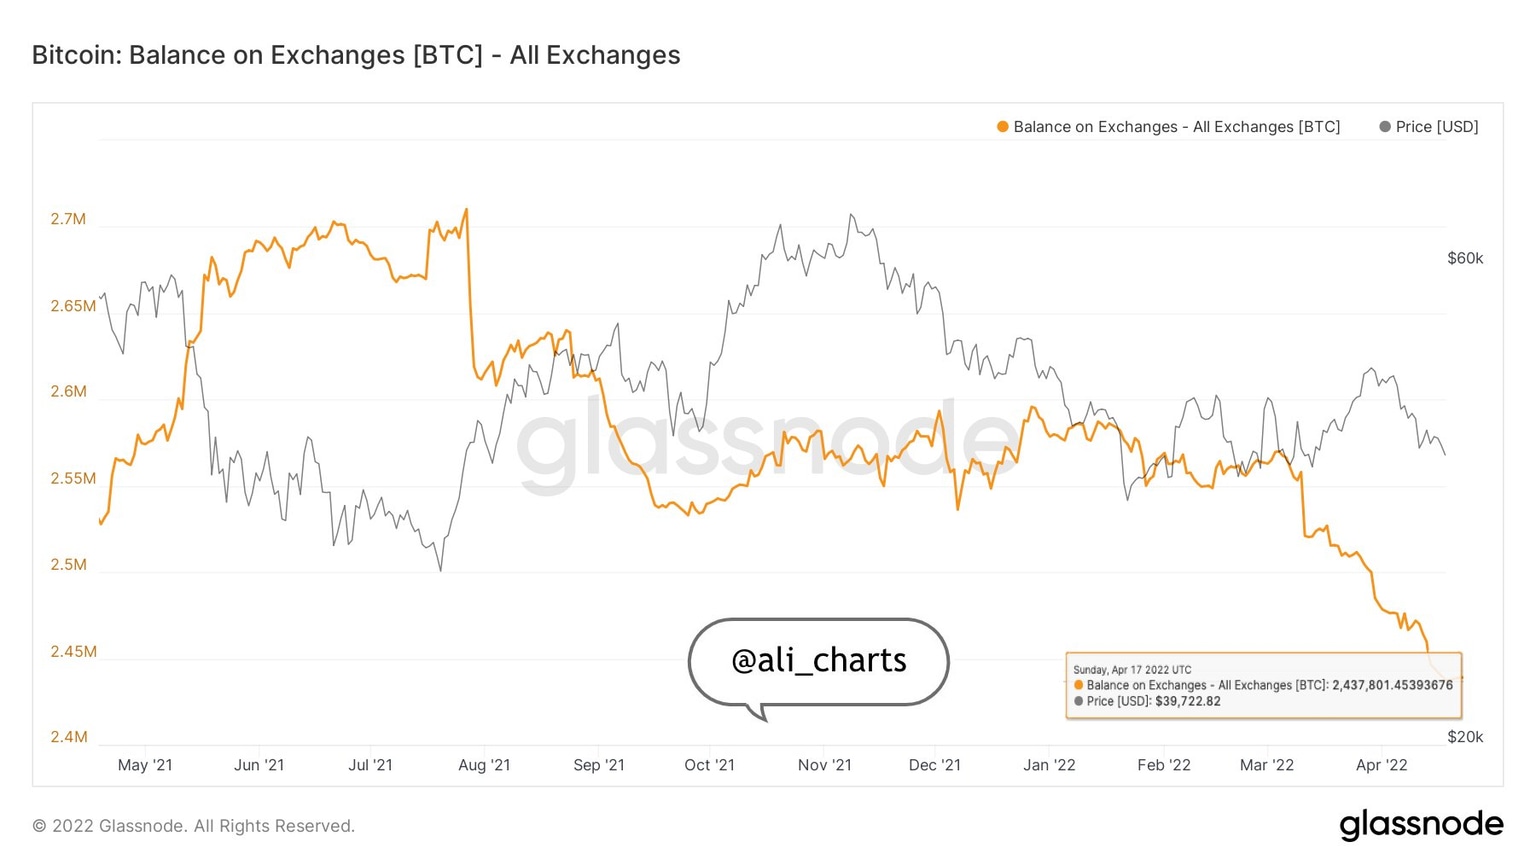
Task: Click the Nov '21 x-axis label
Action: tap(824, 765)
